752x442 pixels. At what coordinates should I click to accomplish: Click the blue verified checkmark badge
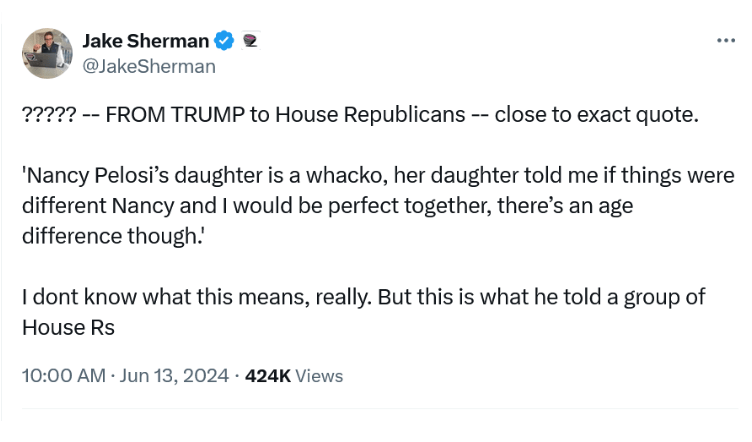(225, 41)
